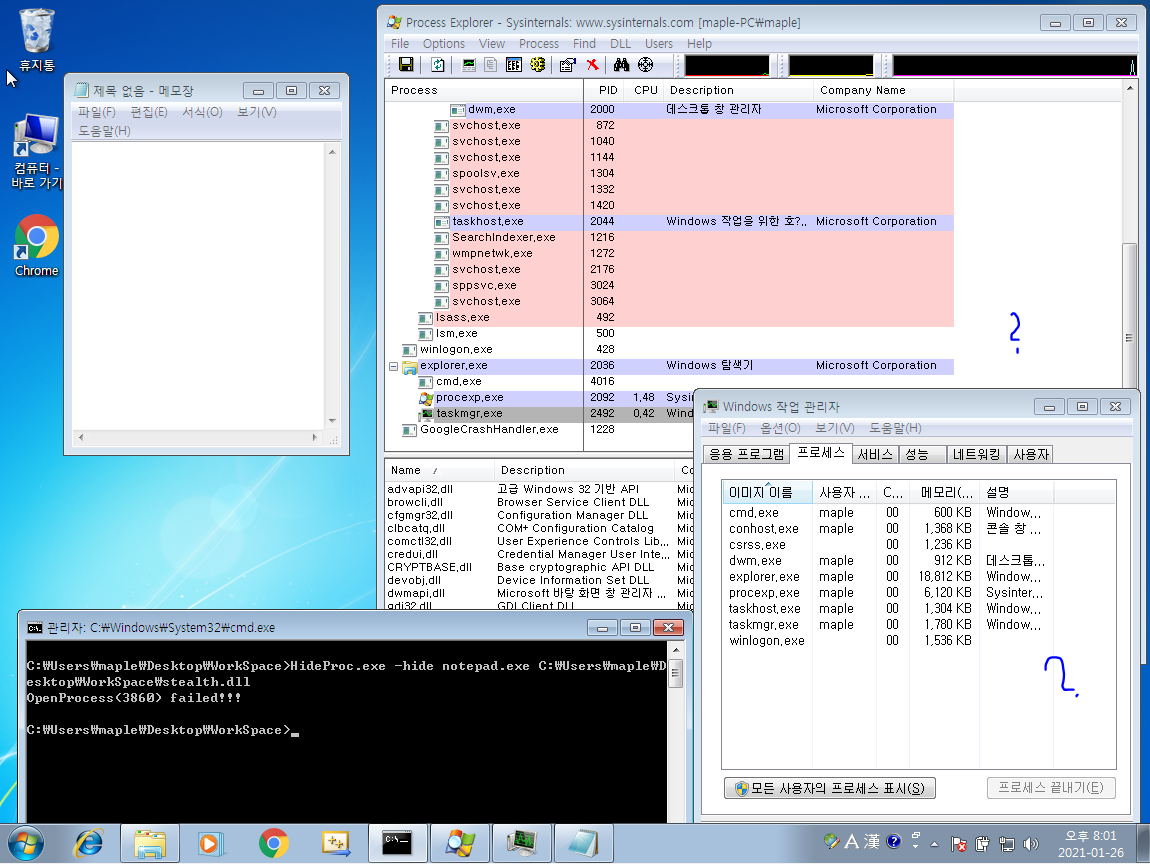Open process Properties toolbar icon

567,65
